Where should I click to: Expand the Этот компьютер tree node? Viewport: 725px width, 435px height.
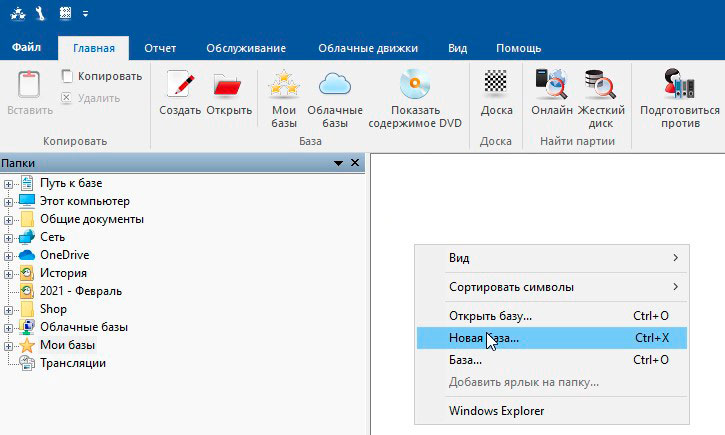tap(9, 201)
